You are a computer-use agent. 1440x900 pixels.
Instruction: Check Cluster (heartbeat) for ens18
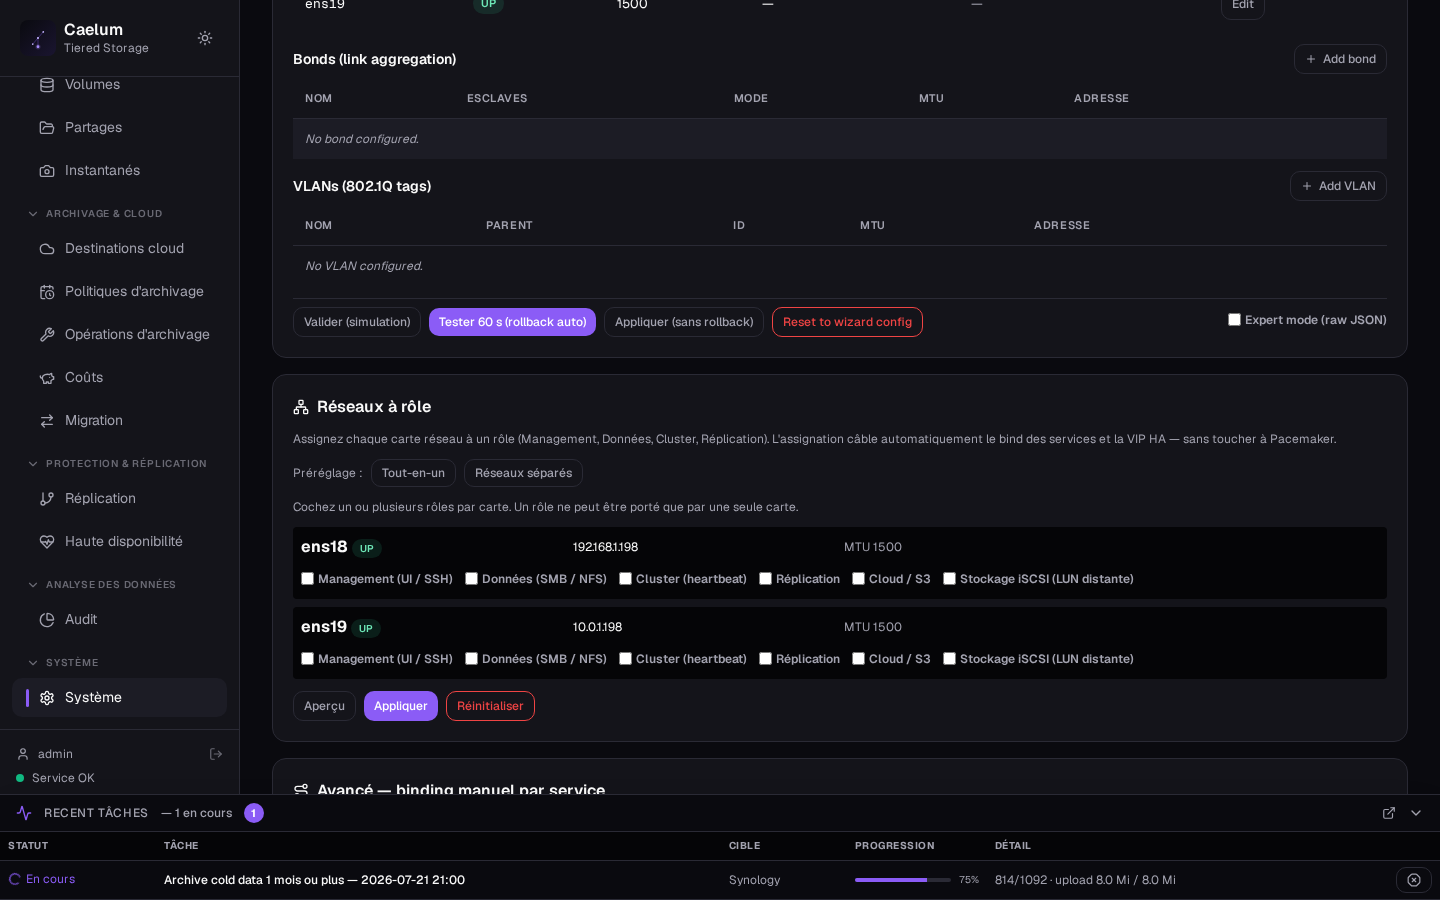click(626, 579)
